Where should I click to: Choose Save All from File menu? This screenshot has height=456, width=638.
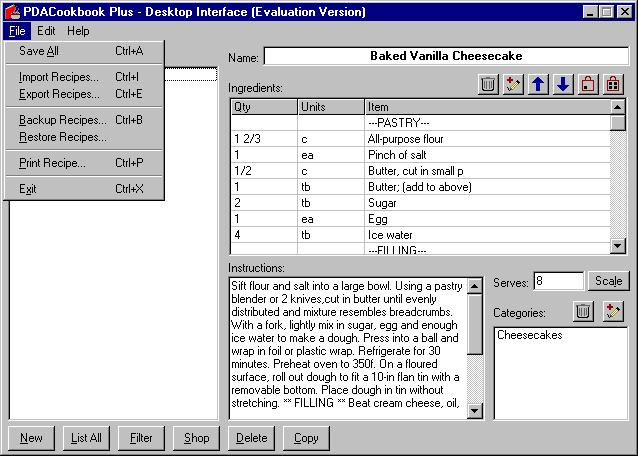coord(84,51)
